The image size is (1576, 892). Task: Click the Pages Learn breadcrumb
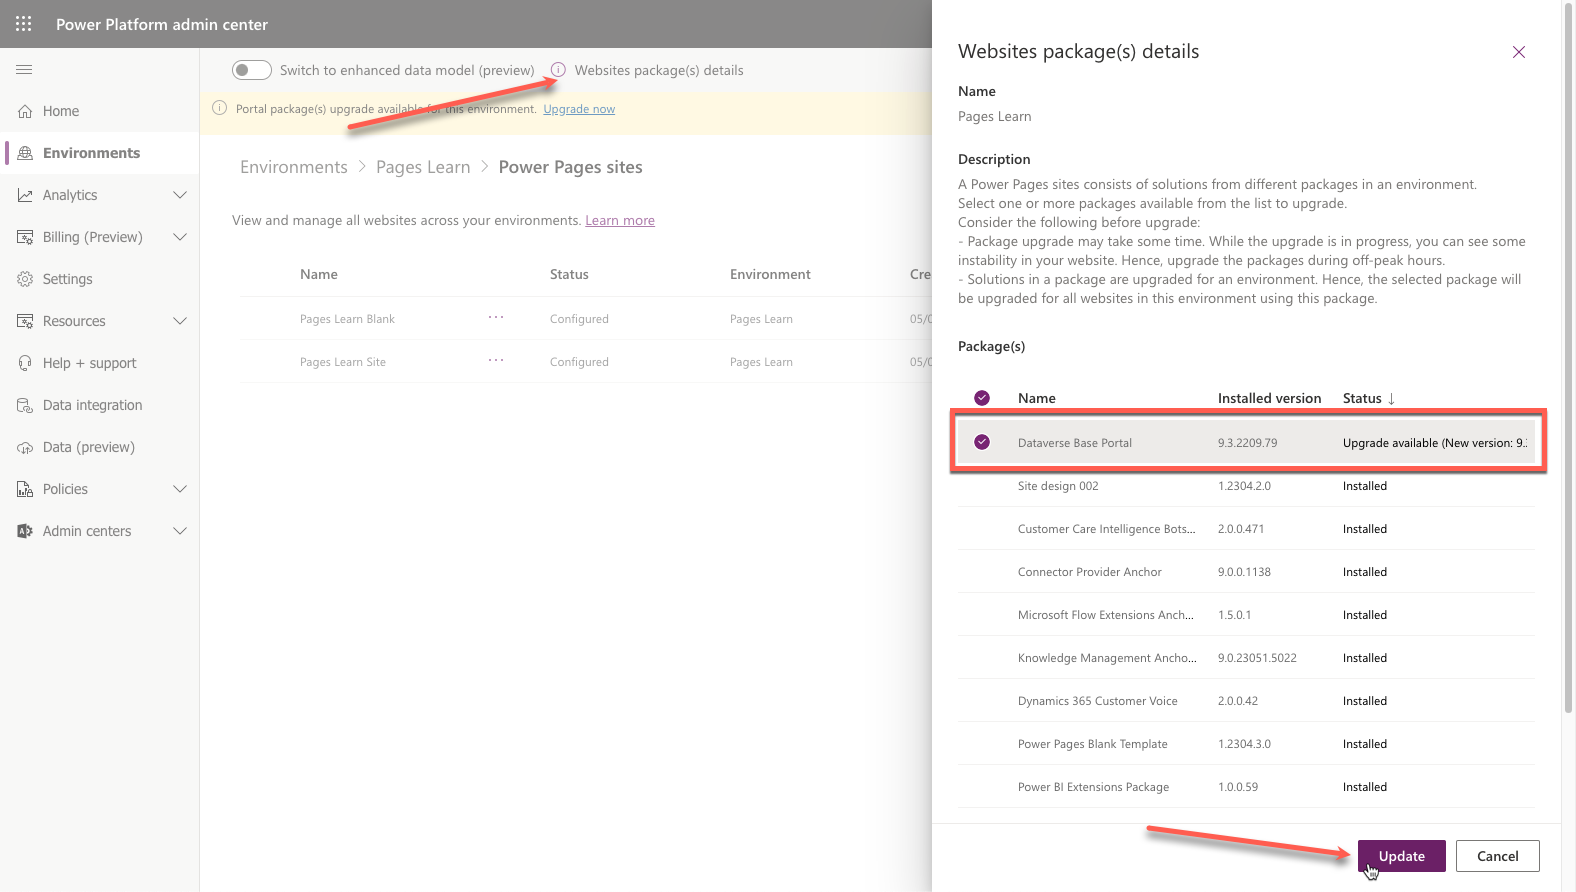(423, 167)
